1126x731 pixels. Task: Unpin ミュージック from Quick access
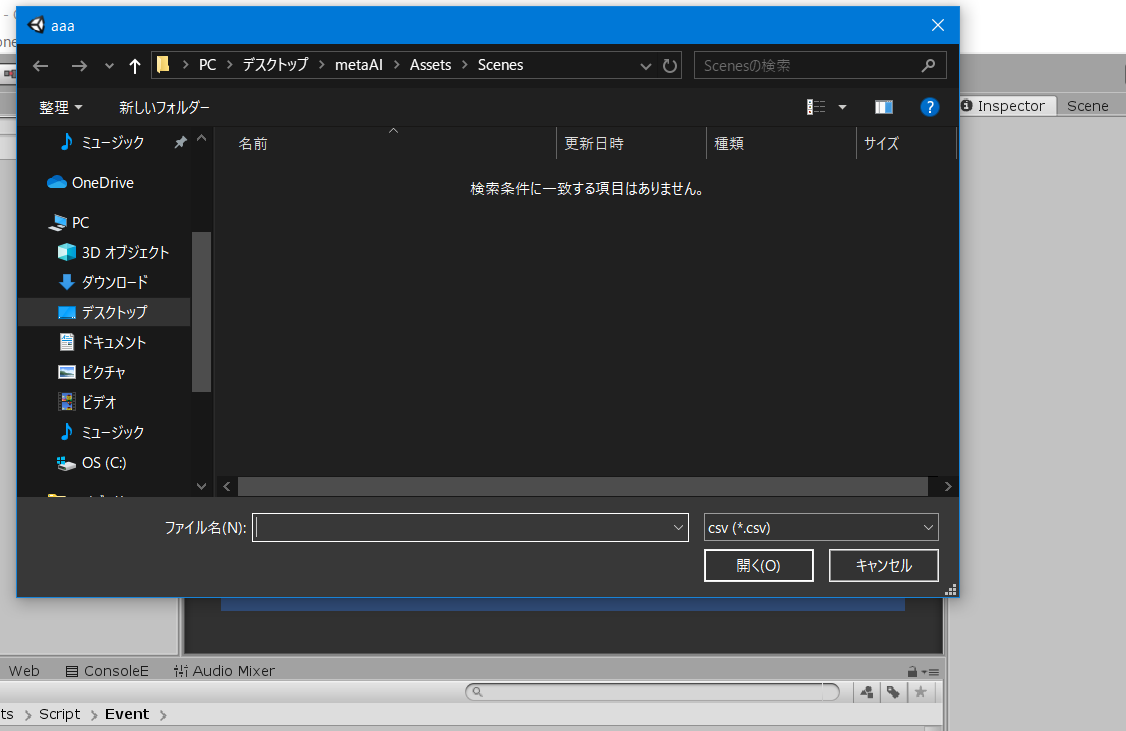(179, 142)
